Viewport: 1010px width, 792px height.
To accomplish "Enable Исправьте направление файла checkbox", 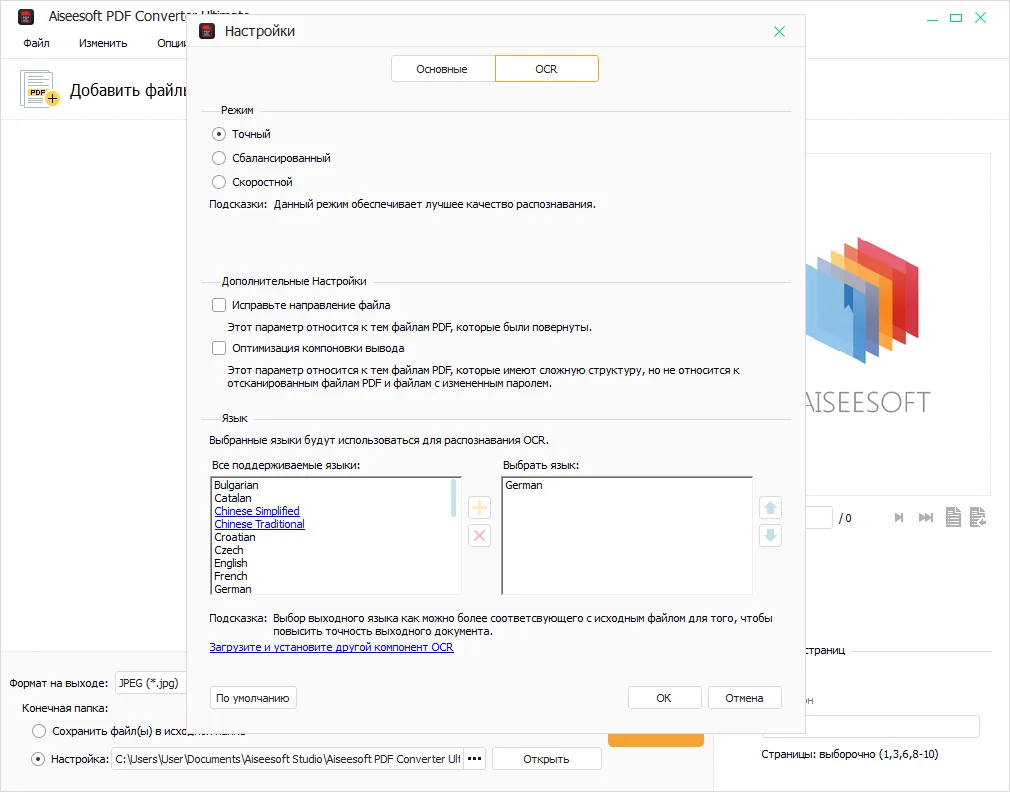I will click(x=219, y=305).
